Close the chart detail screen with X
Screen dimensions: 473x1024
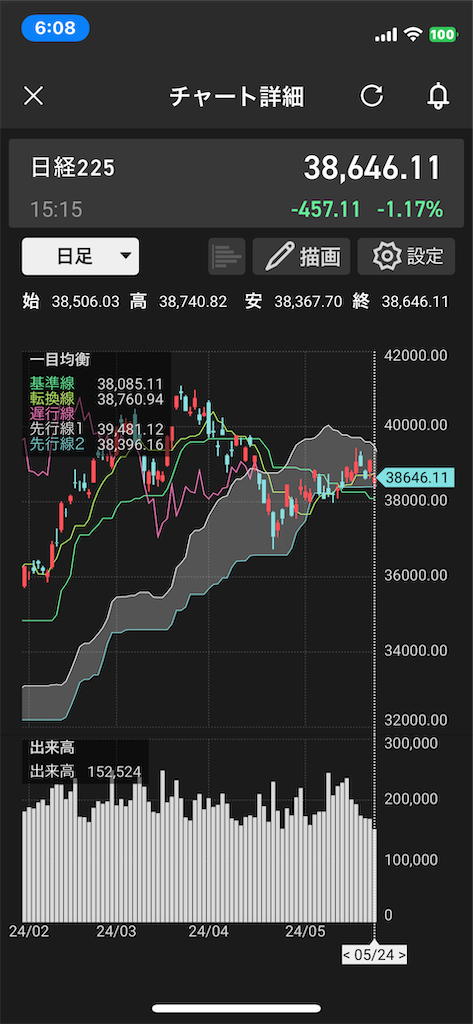[x=33, y=97]
